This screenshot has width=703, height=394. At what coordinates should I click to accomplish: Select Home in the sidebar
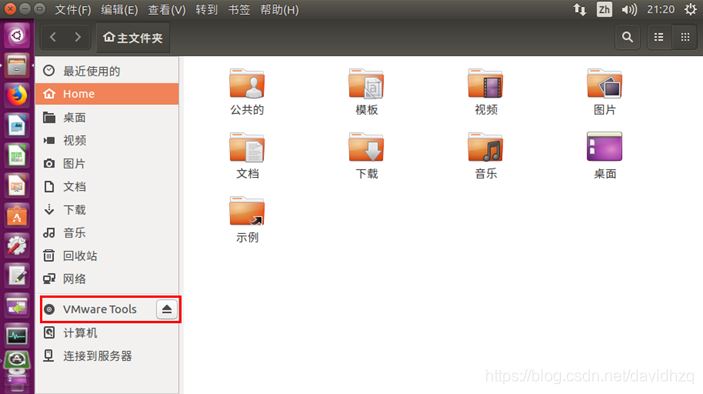(x=107, y=94)
